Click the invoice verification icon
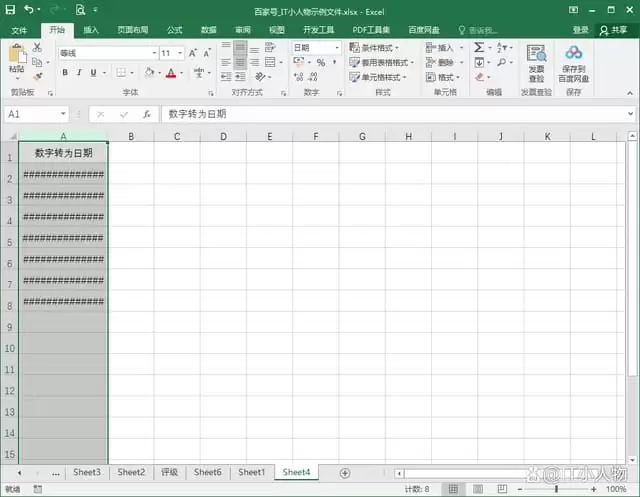 [x=536, y=53]
